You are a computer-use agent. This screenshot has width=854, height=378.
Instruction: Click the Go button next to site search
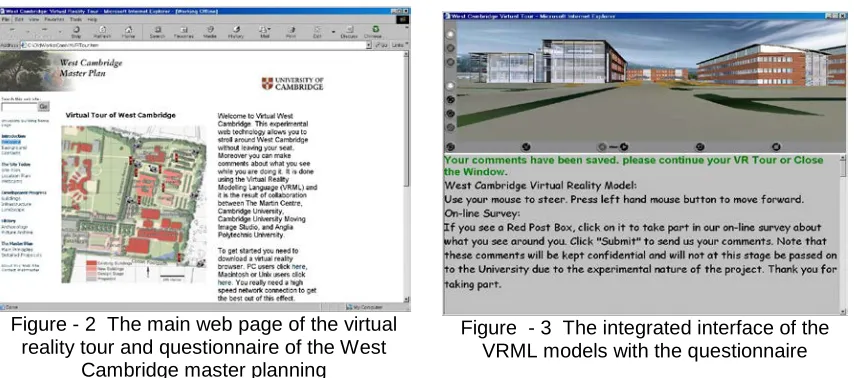[x=44, y=107]
